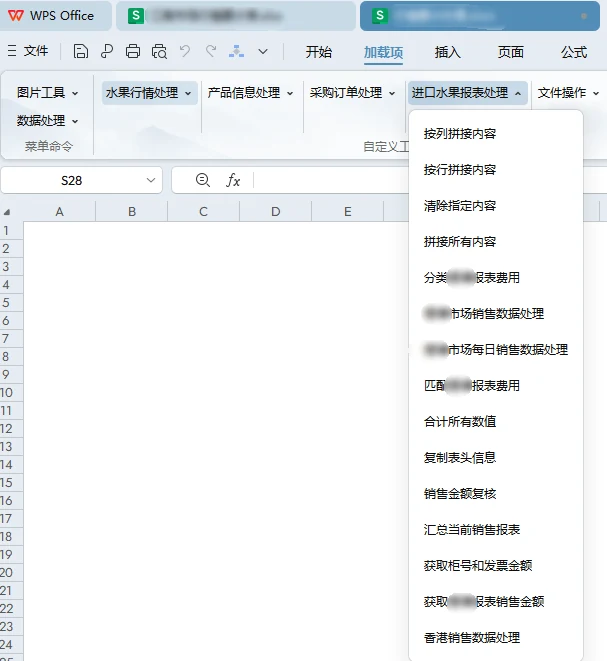Screen dimensions: 607x661
Task: Select the column E header
Action: 348,212
